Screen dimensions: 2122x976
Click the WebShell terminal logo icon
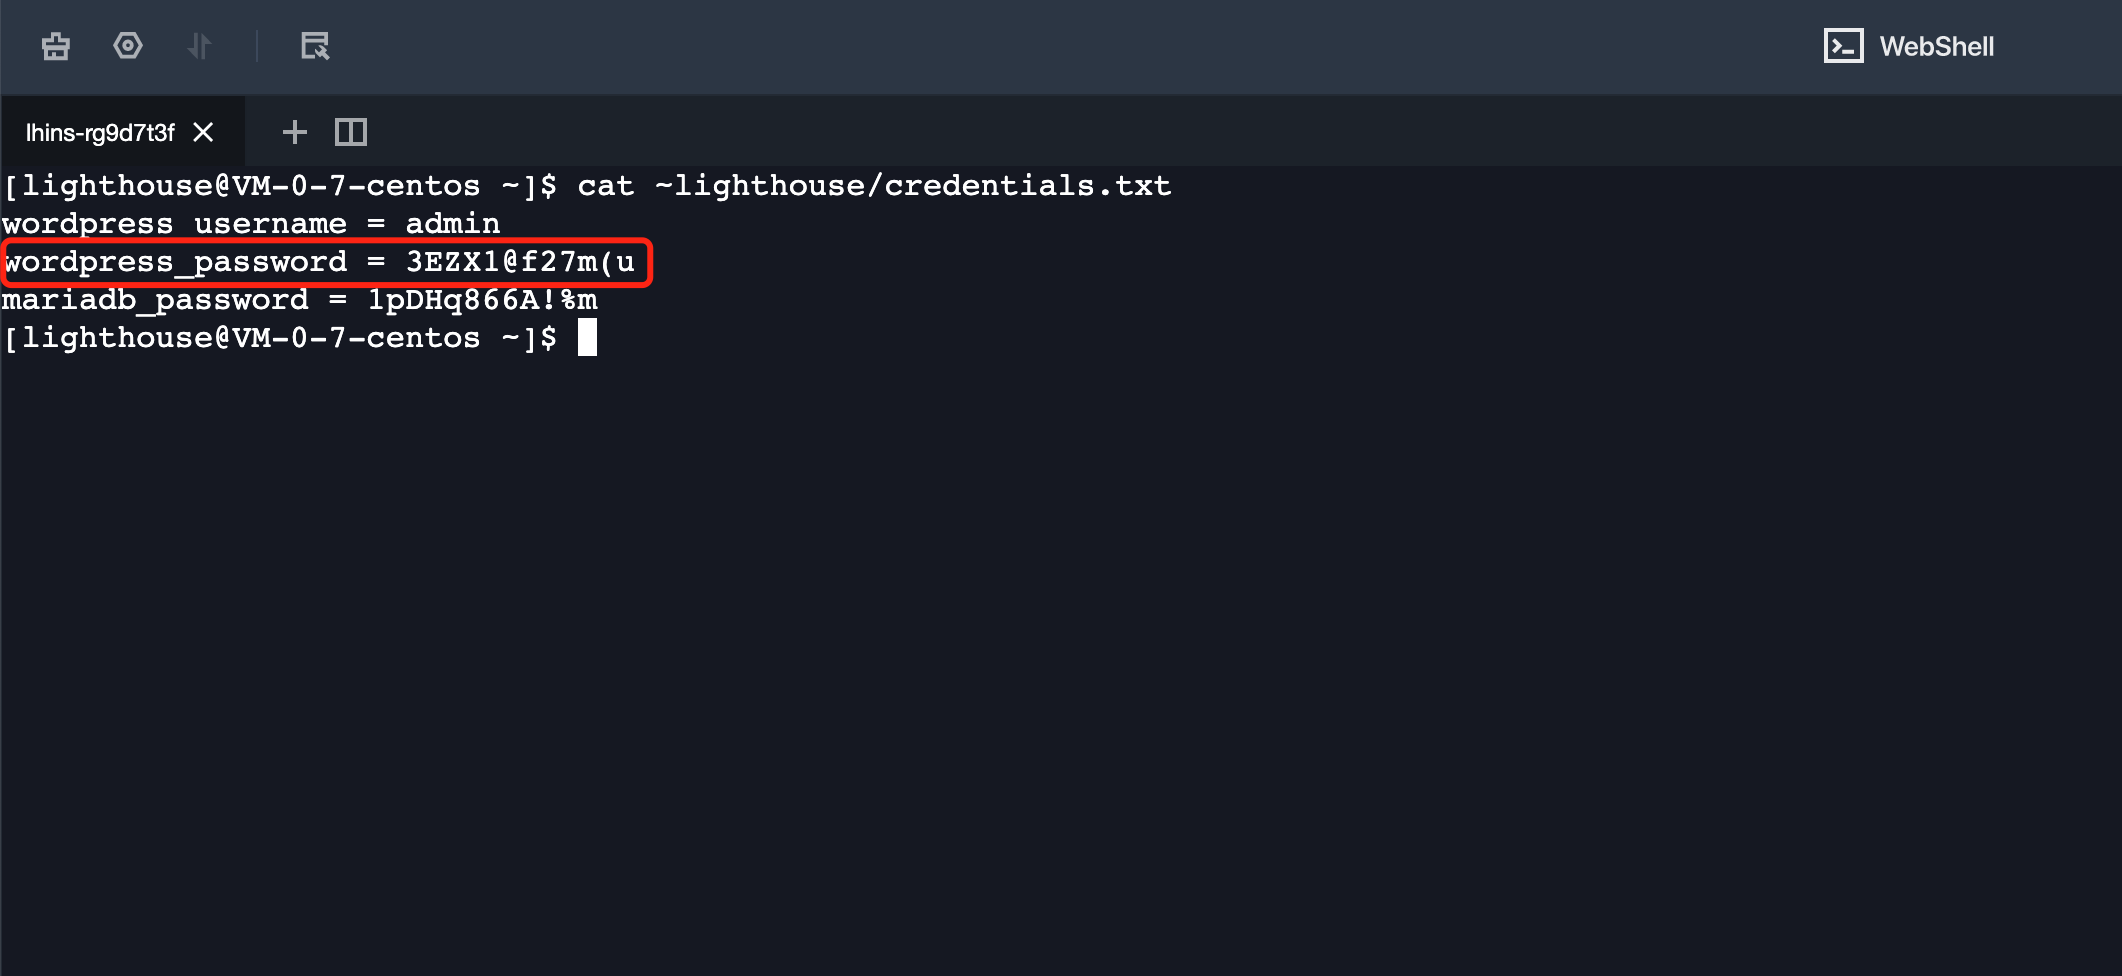click(x=1843, y=46)
